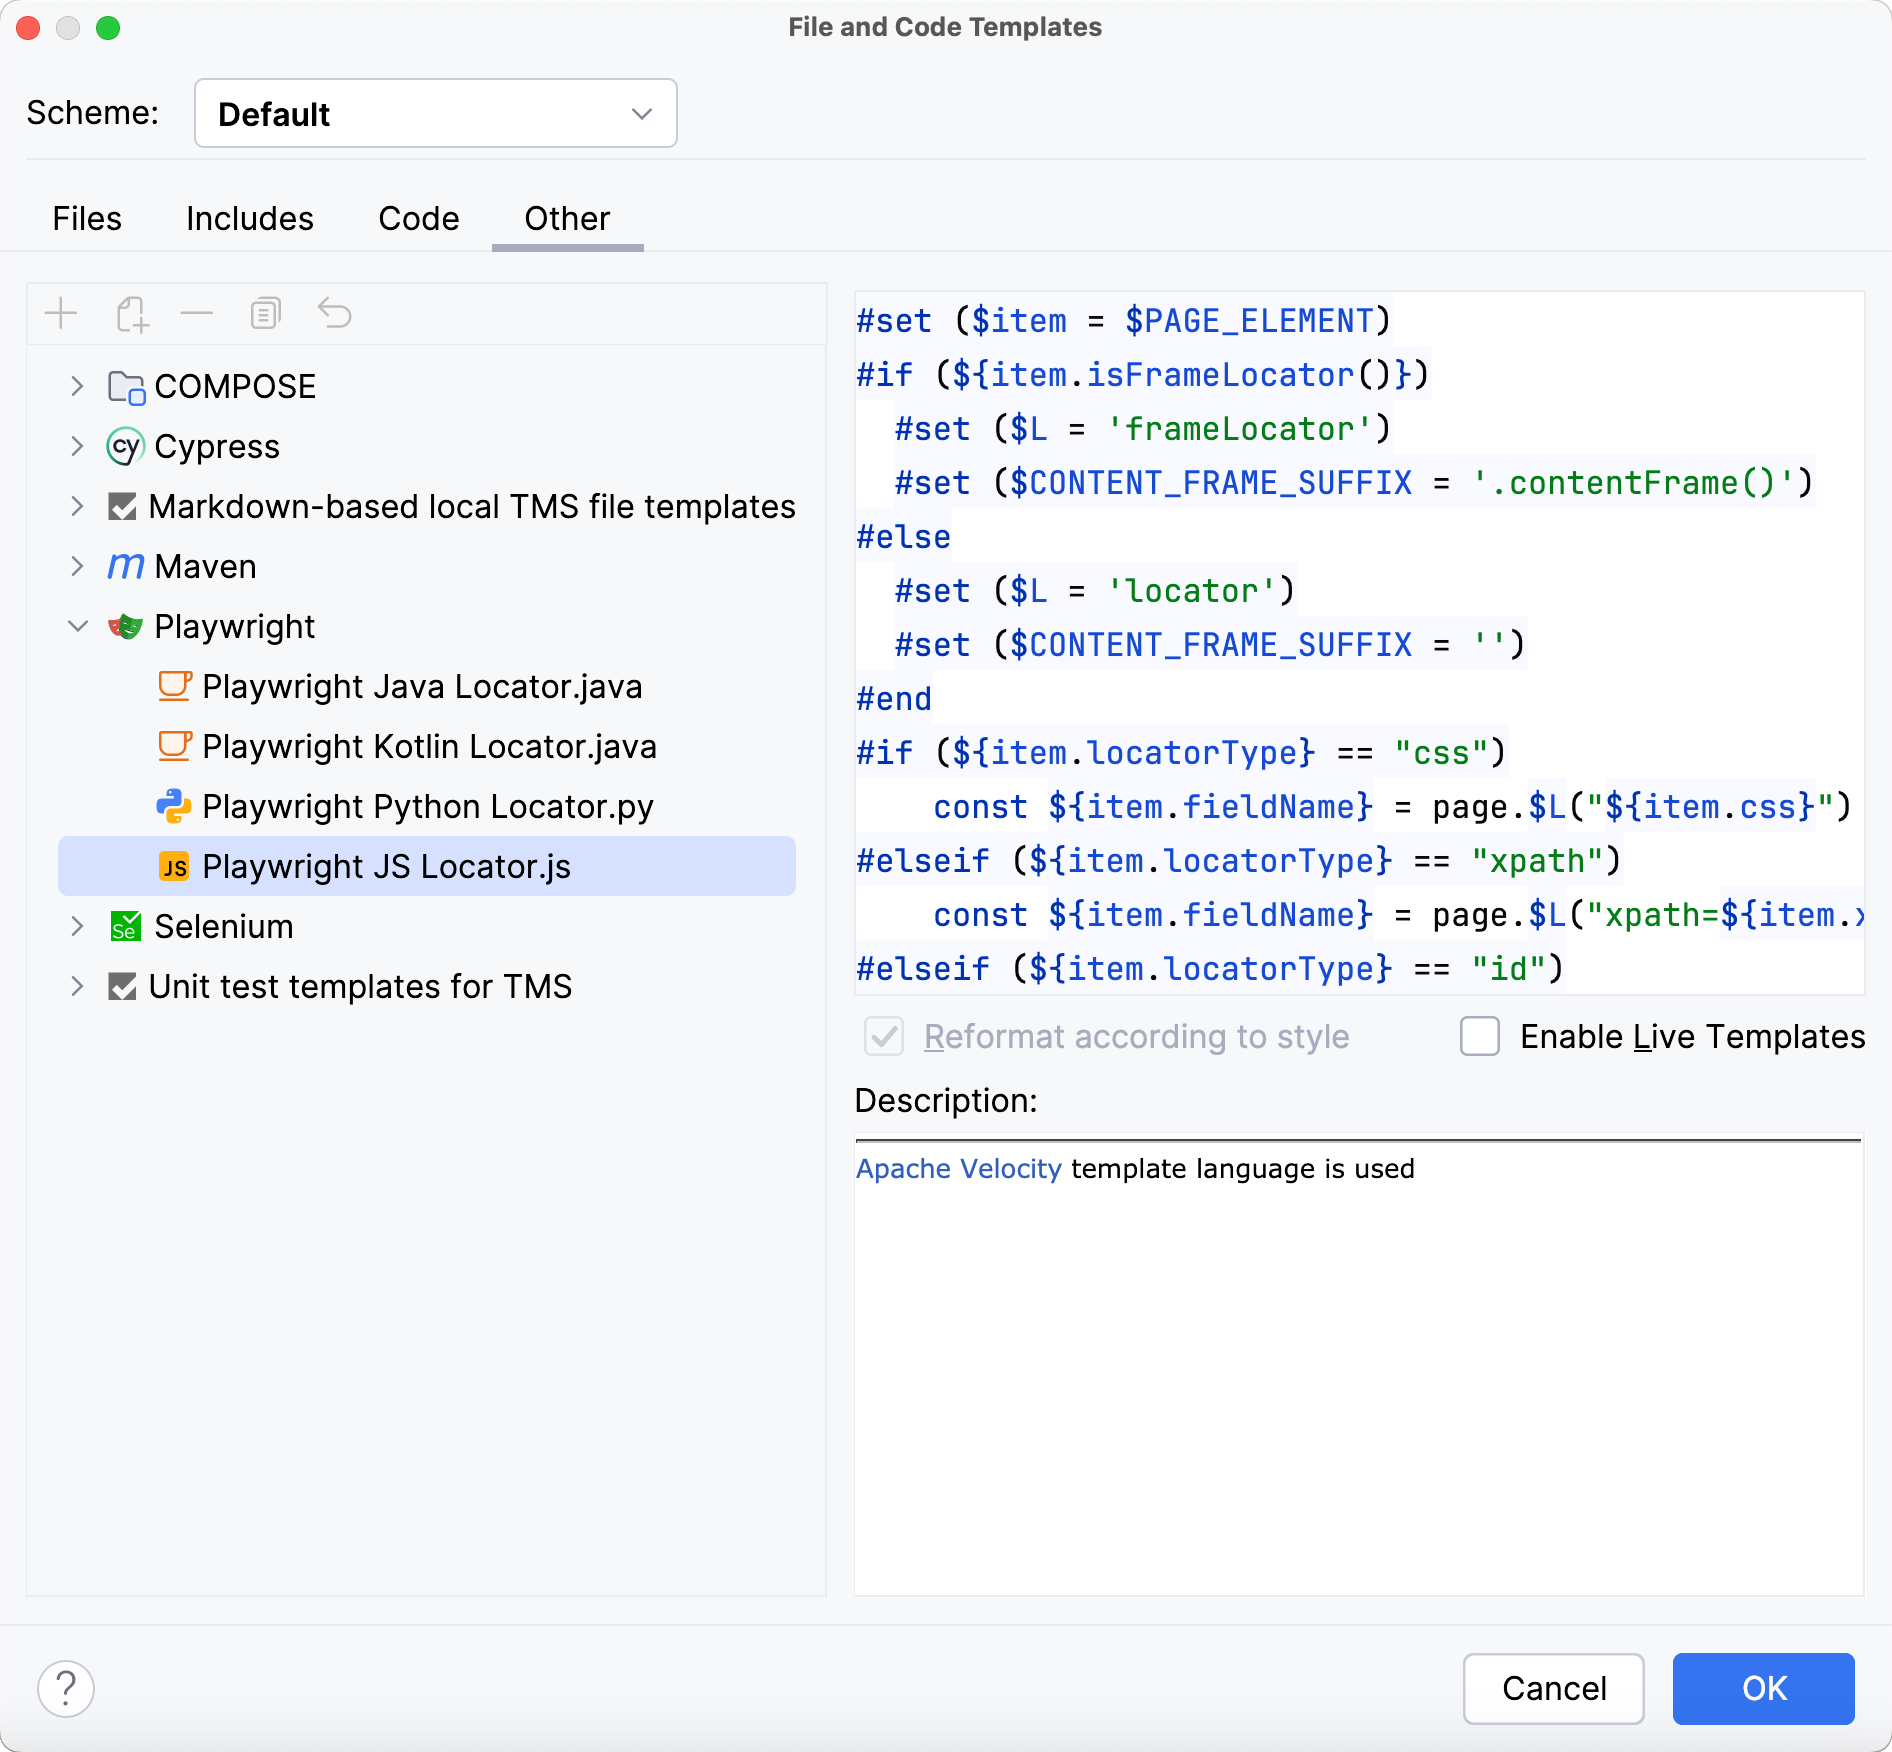Click the JS icon beside Playwright JS Locator.js
The width and height of the screenshot is (1892, 1752).
pos(174,866)
